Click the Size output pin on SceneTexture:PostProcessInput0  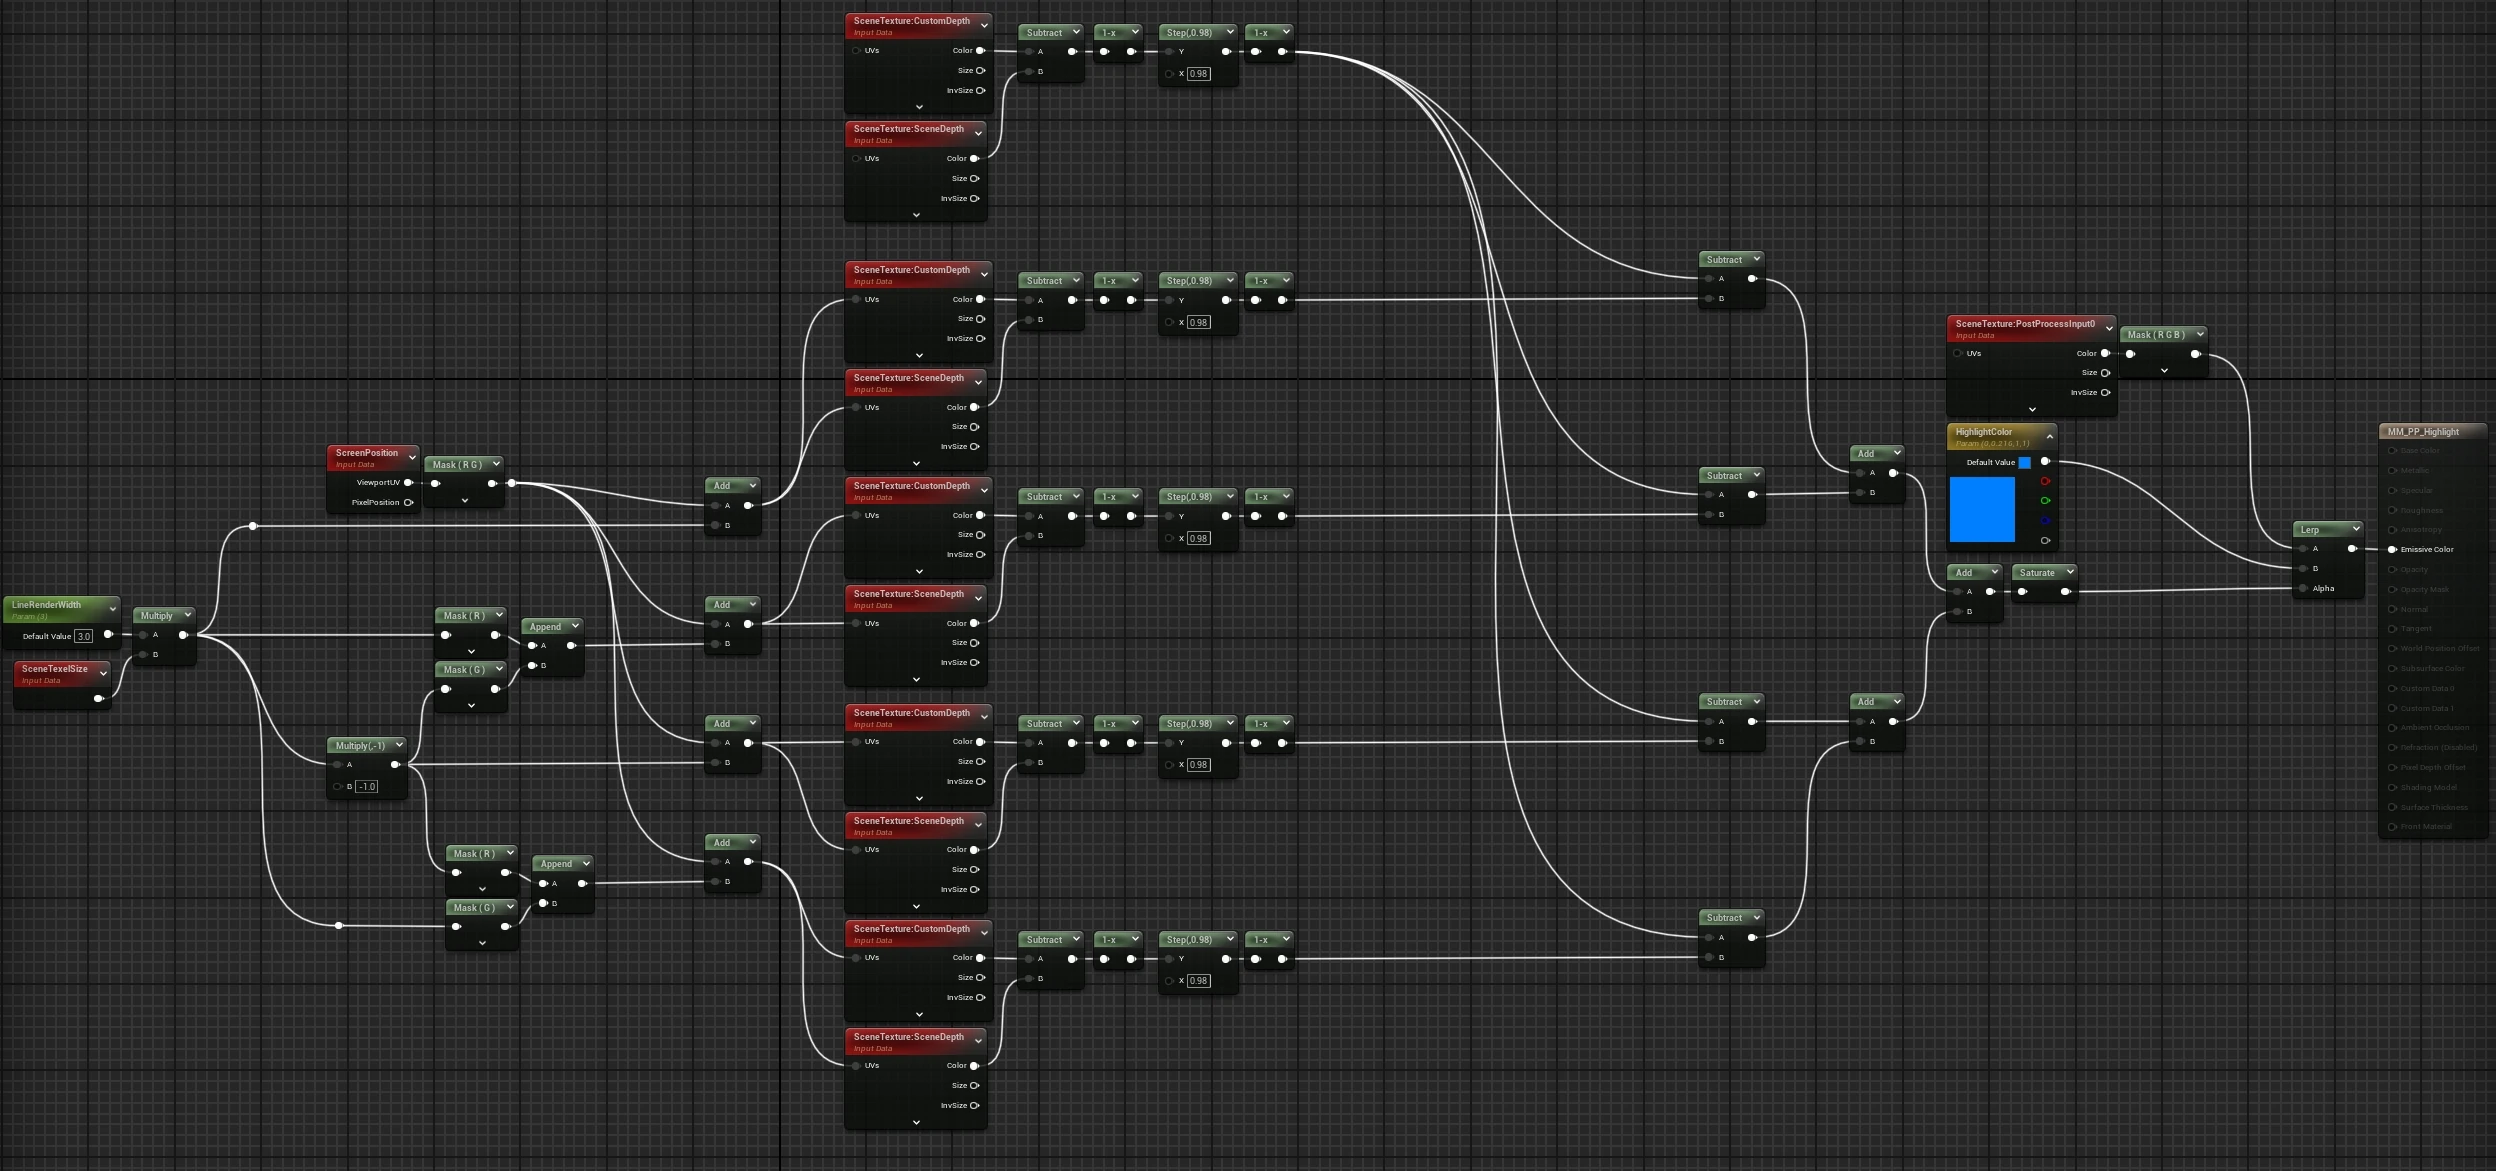pos(2105,372)
